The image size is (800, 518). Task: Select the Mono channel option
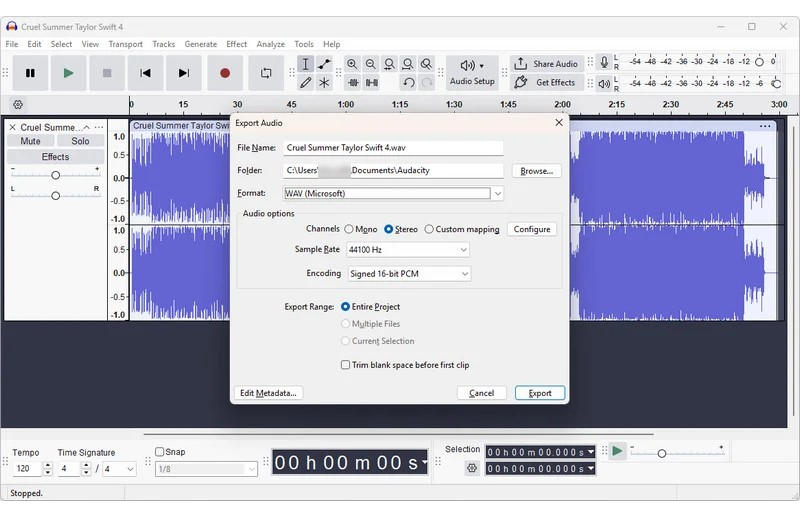[349, 229]
